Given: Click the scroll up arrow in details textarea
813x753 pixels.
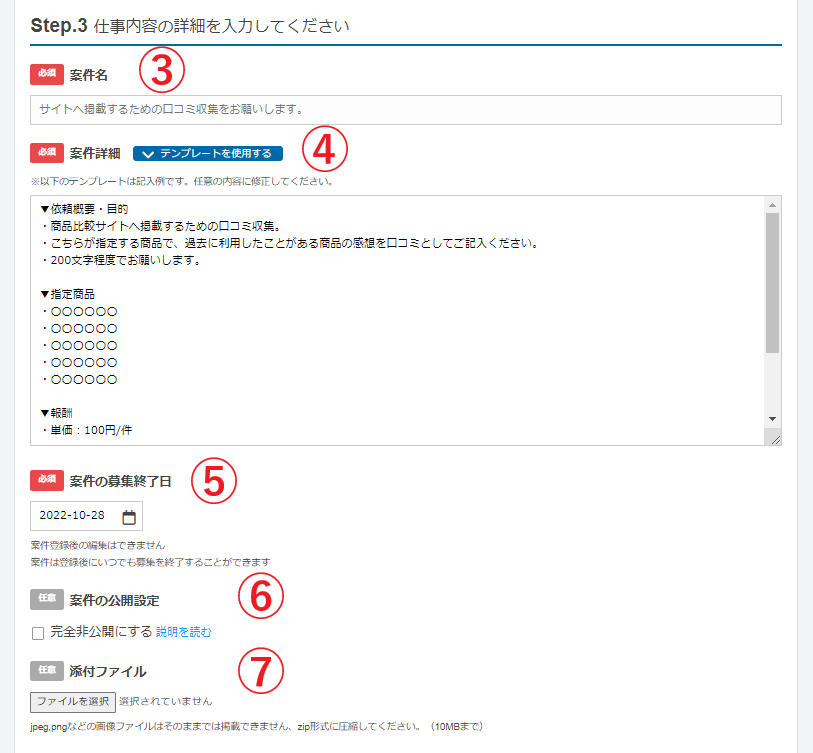Looking at the screenshot, I should pos(772,204).
